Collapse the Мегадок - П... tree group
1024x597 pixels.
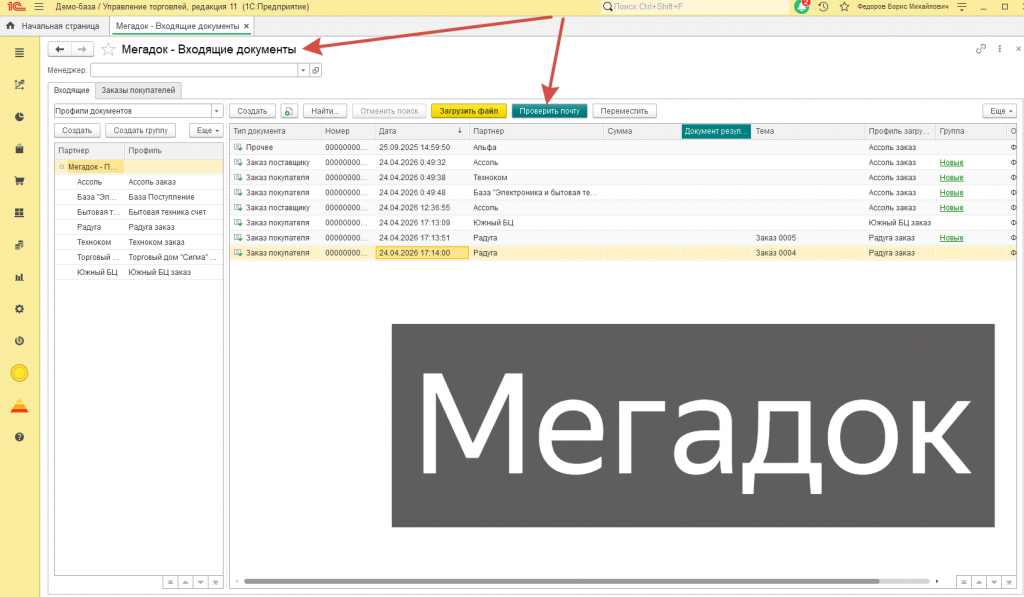[62, 167]
